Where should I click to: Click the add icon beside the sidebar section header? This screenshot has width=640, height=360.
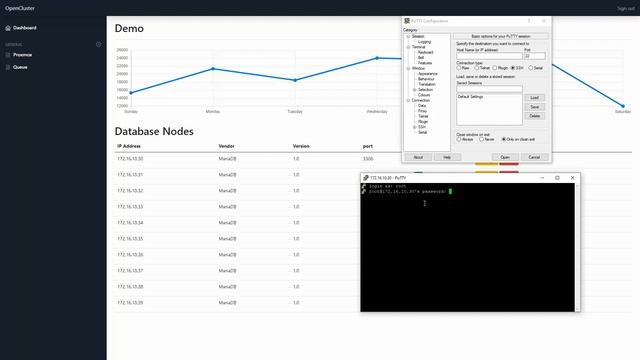click(98, 44)
